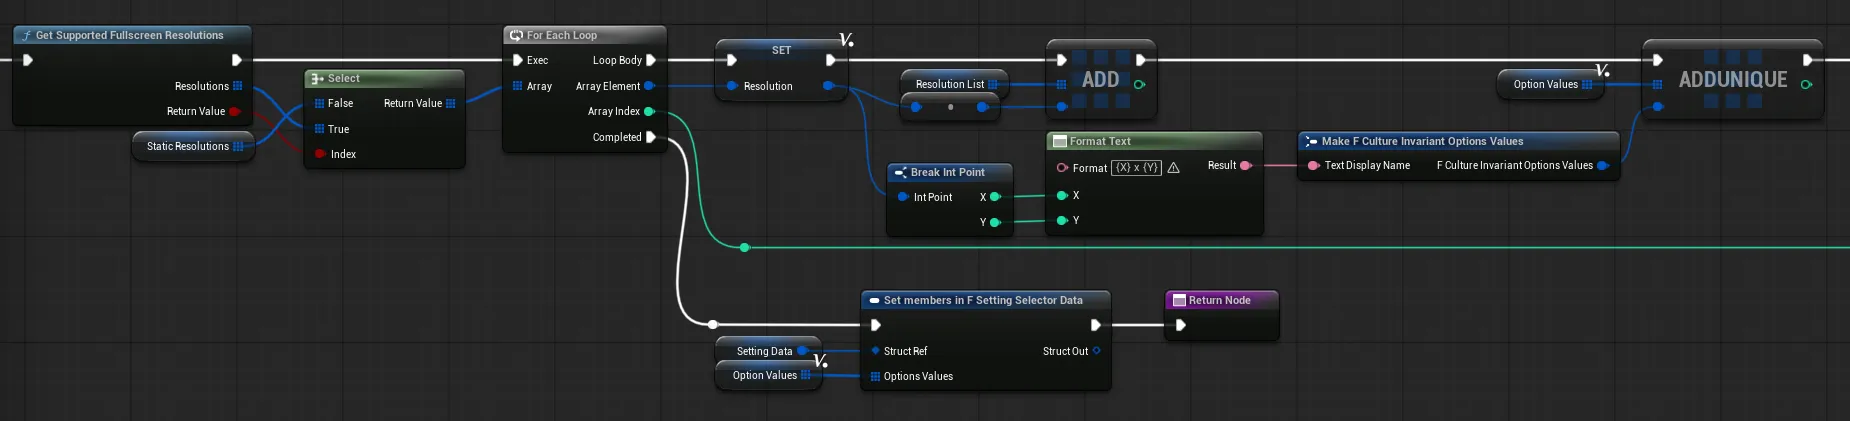This screenshot has width=1850, height=421.
Task: Click the X input pin on the Format Text node
Action: tap(1062, 195)
